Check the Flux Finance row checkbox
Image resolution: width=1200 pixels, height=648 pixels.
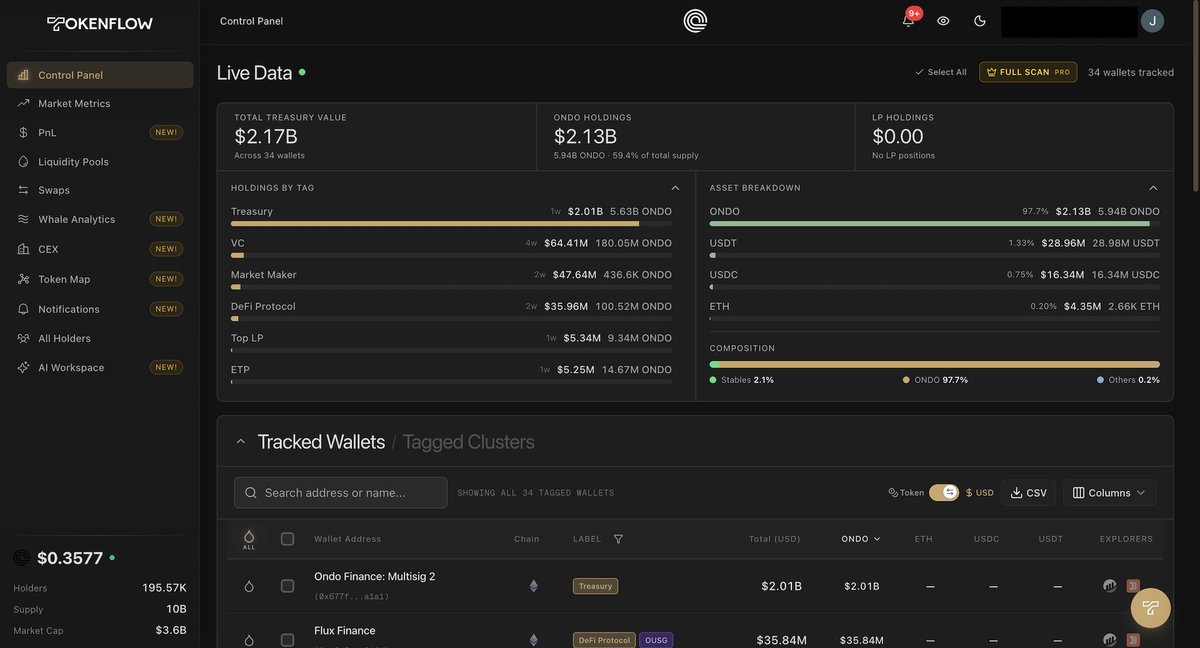tap(287, 640)
